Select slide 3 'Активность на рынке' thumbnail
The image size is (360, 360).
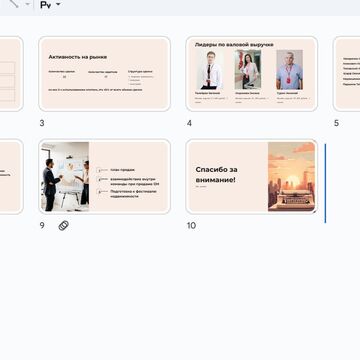click(105, 74)
